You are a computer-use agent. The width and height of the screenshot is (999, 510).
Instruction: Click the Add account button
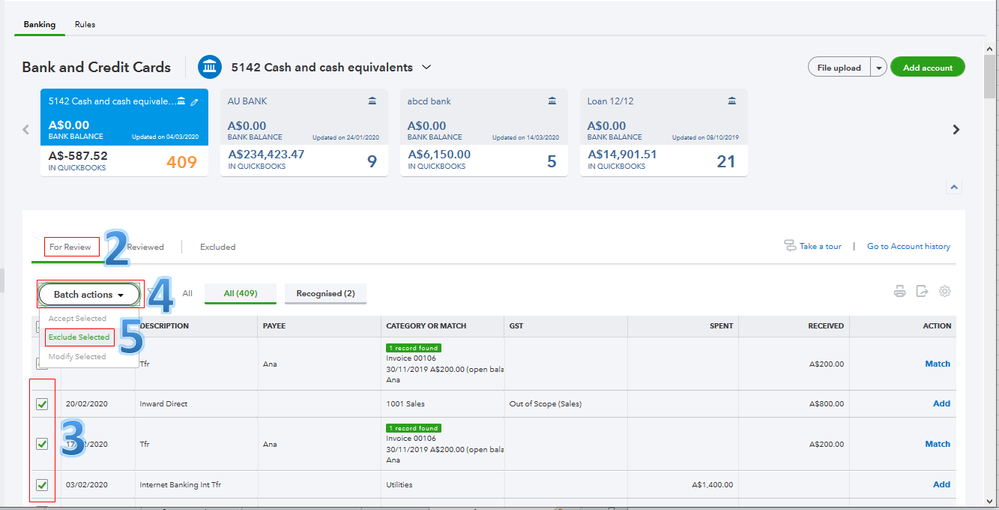927,68
